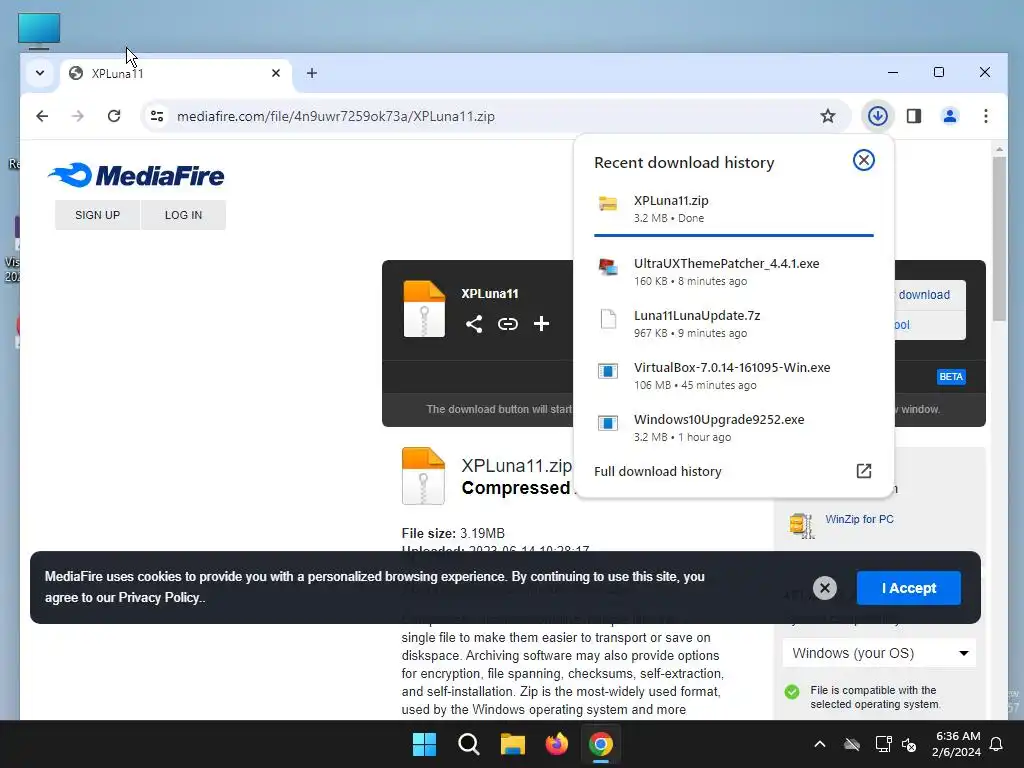This screenshot has height=768, width=1024.
Task: View site information icon in address bar
Action: point(157,116)
